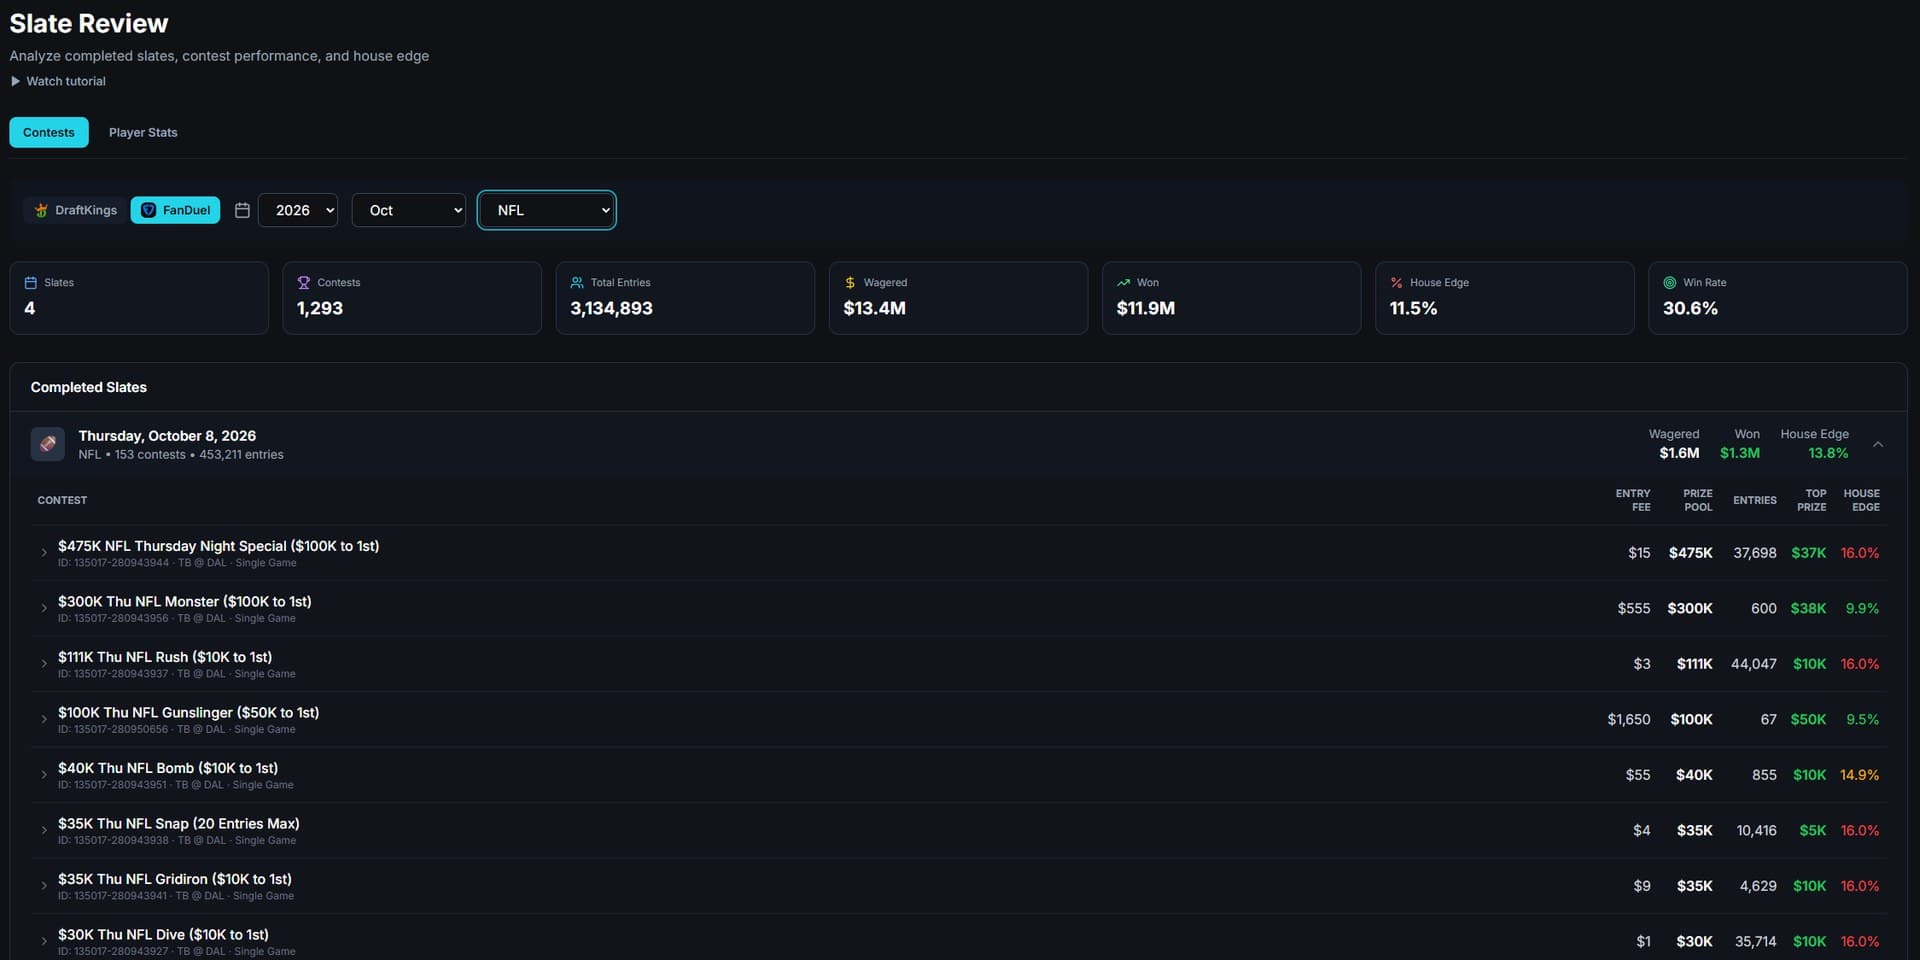The width and height of the screenshot is (1920, 960).
Task: Click the $35K Thu NFL Gridiron title
Action: (175, 879)
